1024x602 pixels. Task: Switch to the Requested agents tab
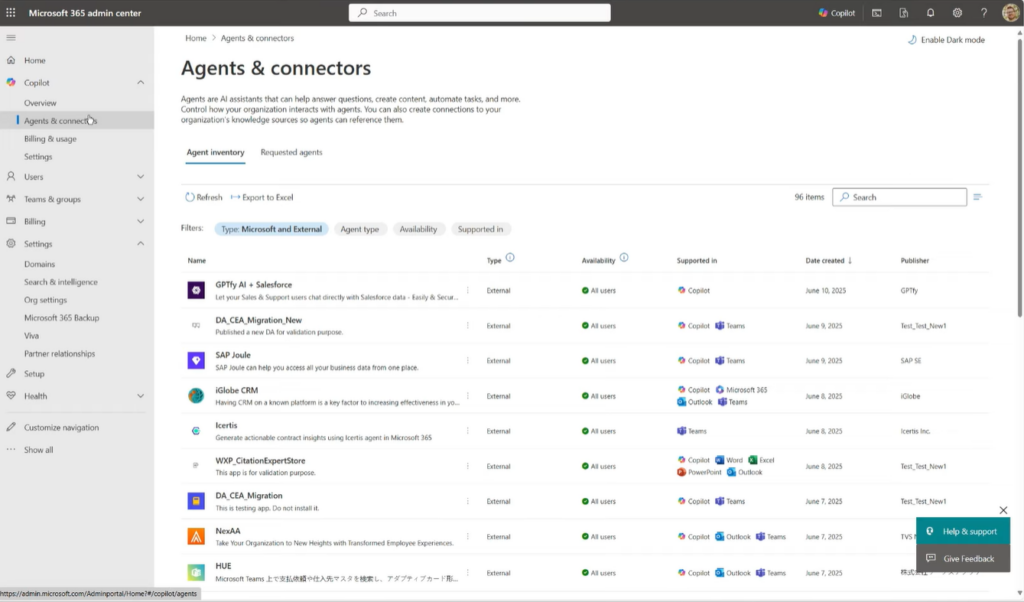291,152
